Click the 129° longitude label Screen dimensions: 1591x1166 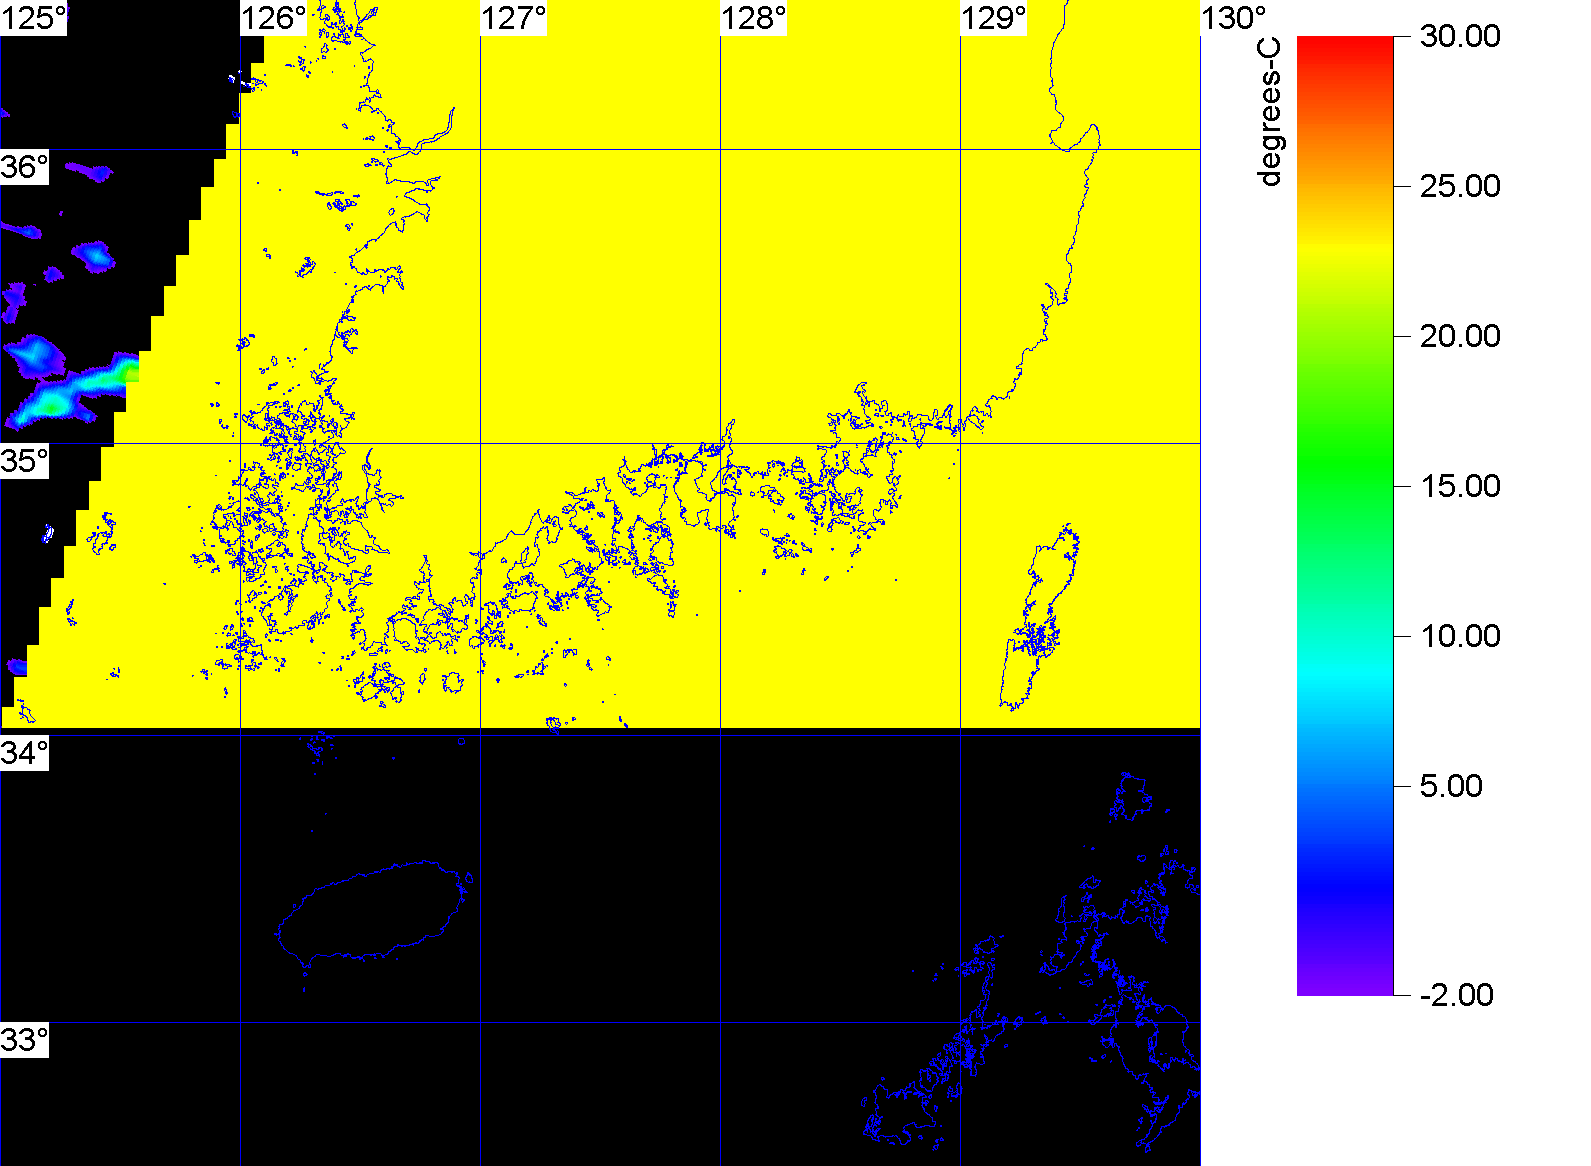[994, 18]
